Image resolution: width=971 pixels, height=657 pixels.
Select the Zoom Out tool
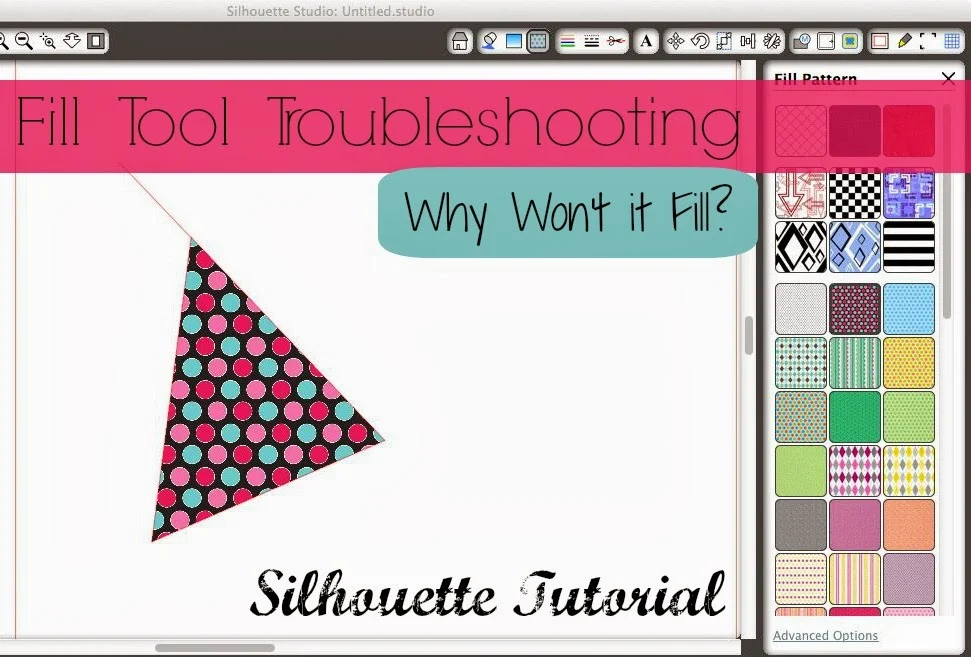point(24,41)
